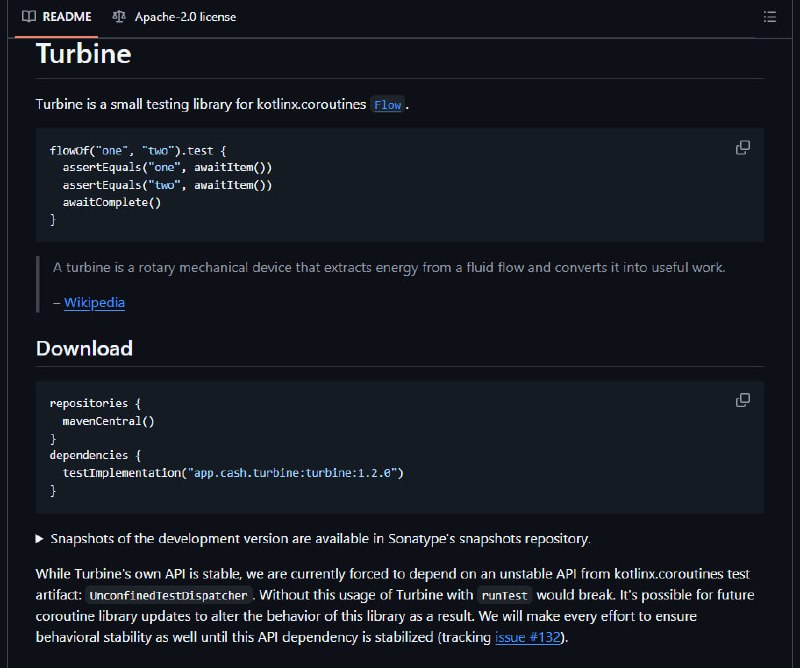The image size is (800, 668).
Task: Click the awaitComplete() line
Action: point(112,203)
